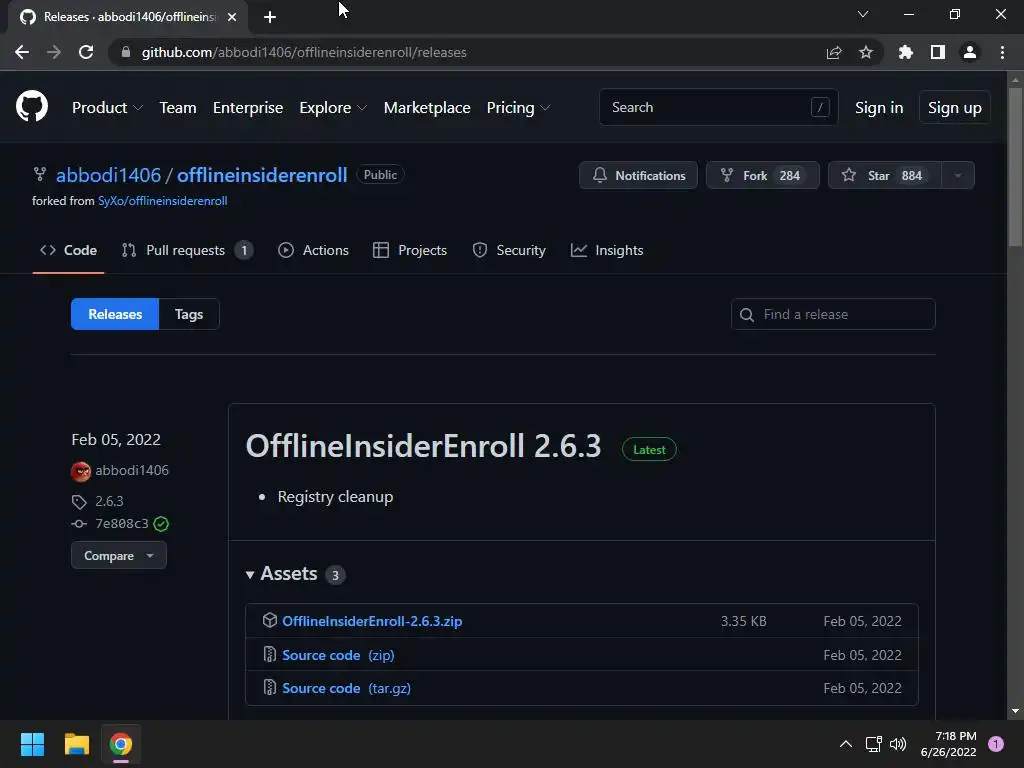The width and height of the screenshot is (1024, 768).
Task: Download Source code (zip)
Action: [338, 655]
